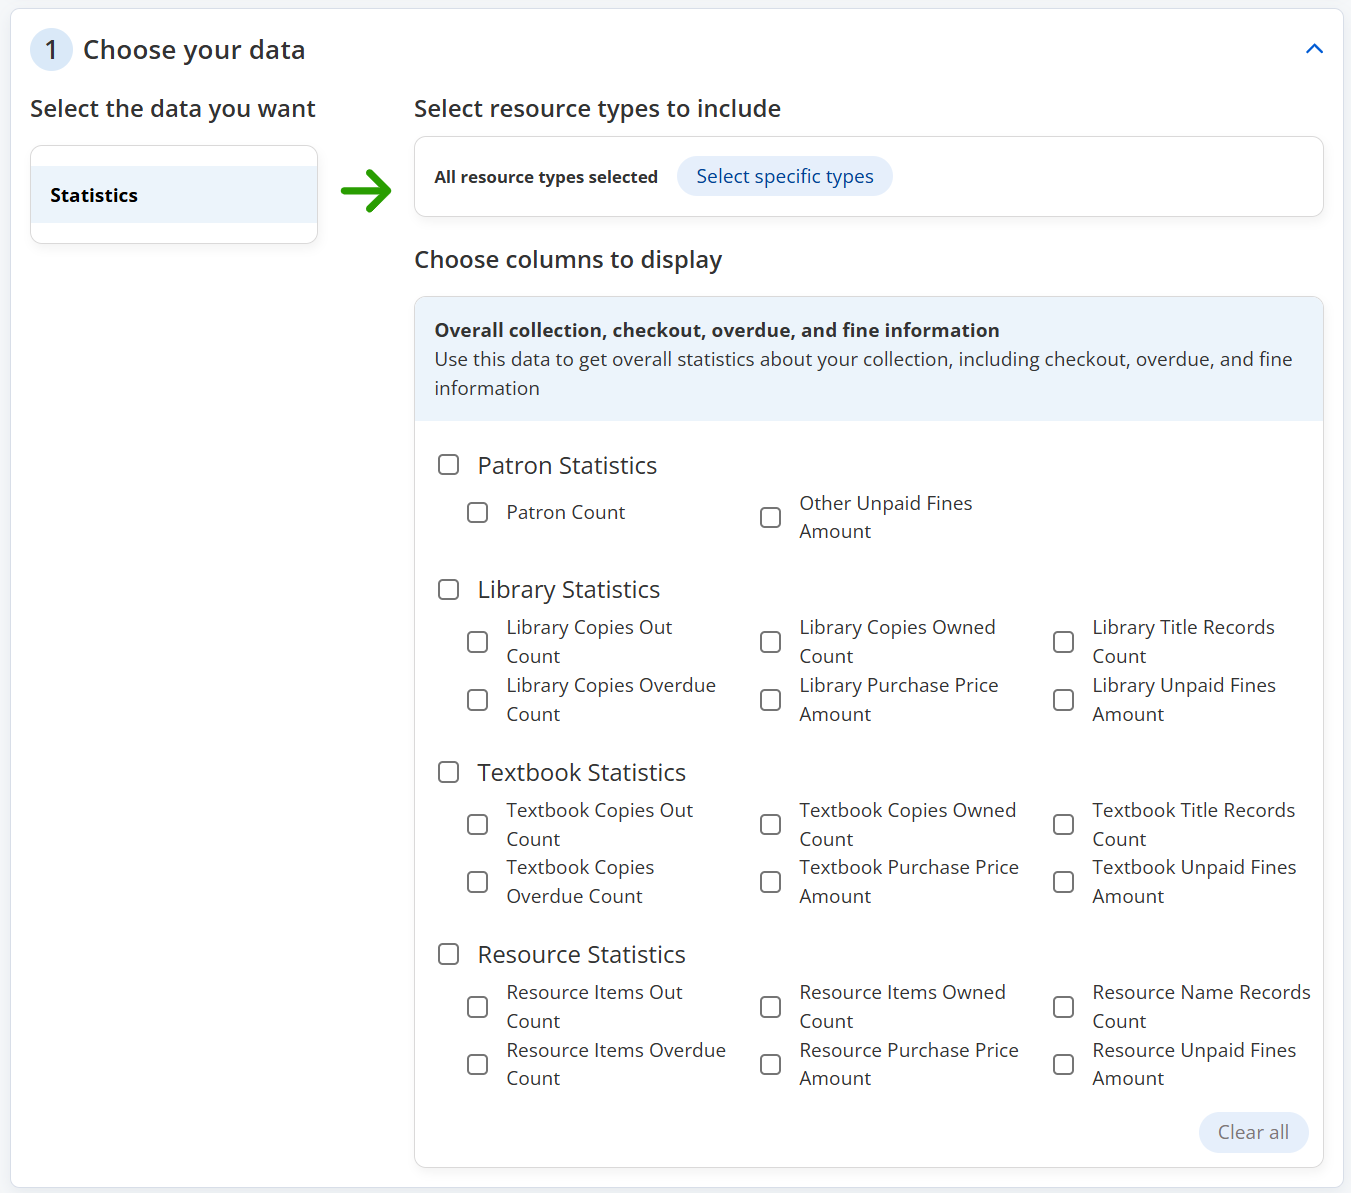Check Library Title Records Count box
Image resolution: width=1351 pixels, height=1193 pixels.
point(1064,642)
